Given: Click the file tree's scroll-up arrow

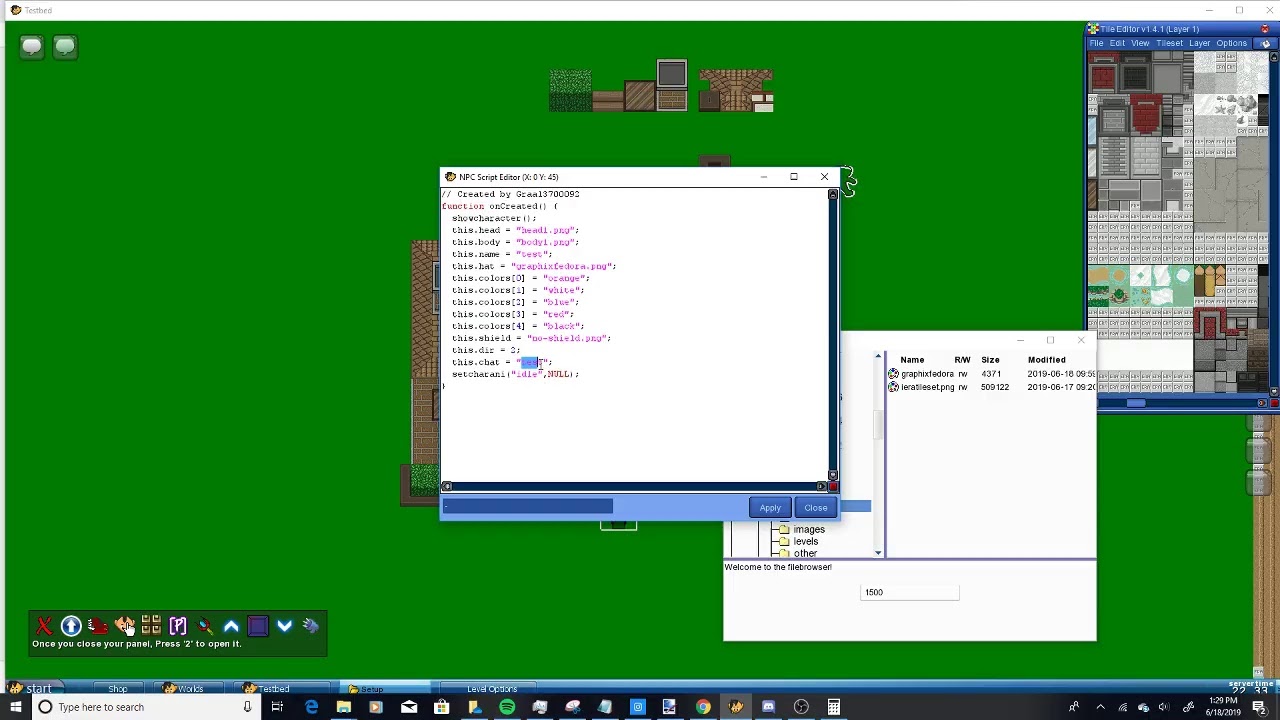Looking at the screenshot, I should point(878,356).
